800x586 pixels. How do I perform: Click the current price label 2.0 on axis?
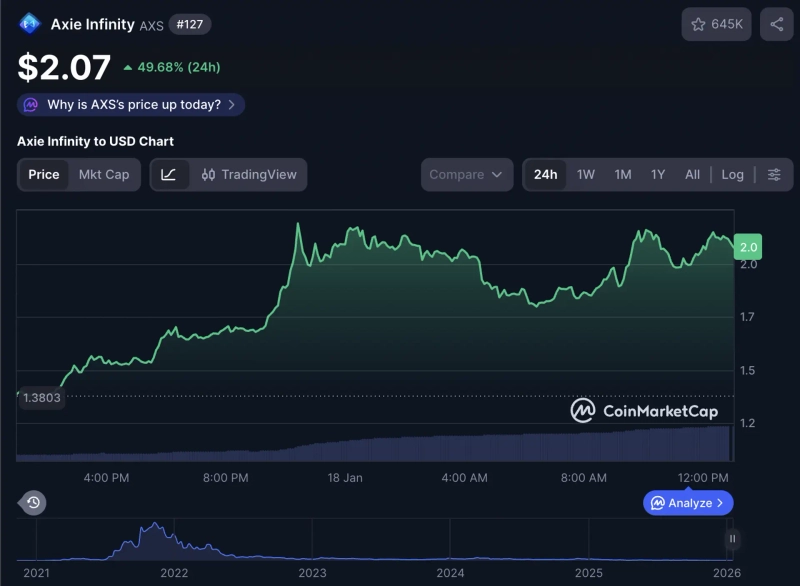click(x=748, y=246)
